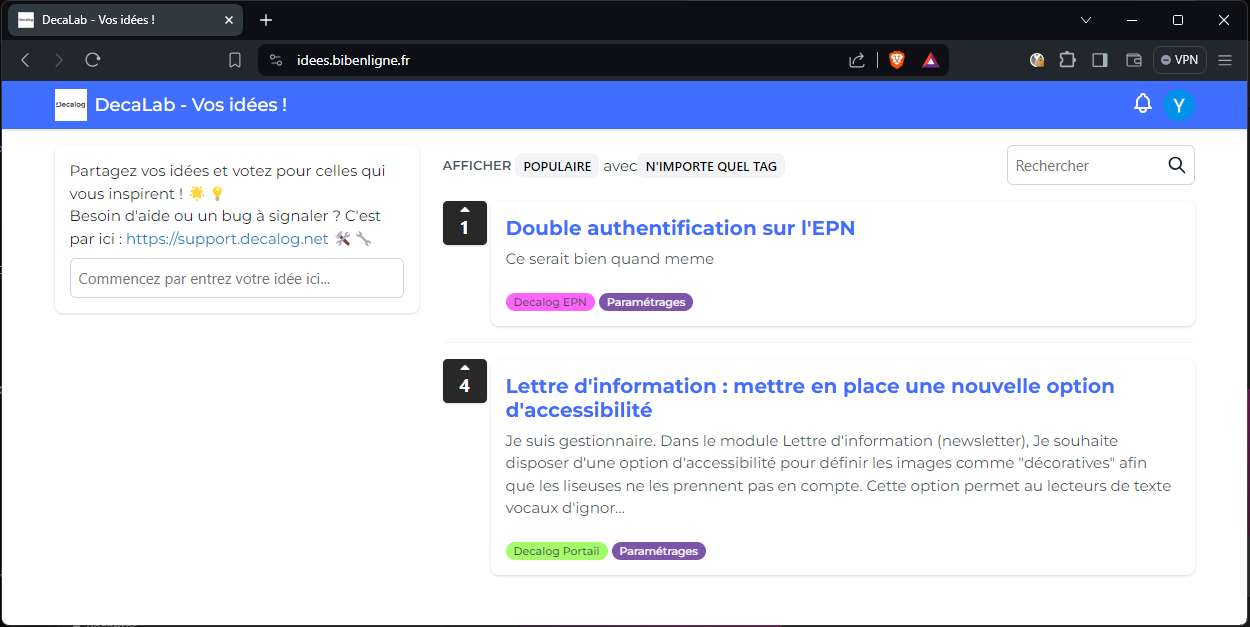Click the search magnifier icon
Screen dimensions: 1250x627
(x=1176, y=165)
